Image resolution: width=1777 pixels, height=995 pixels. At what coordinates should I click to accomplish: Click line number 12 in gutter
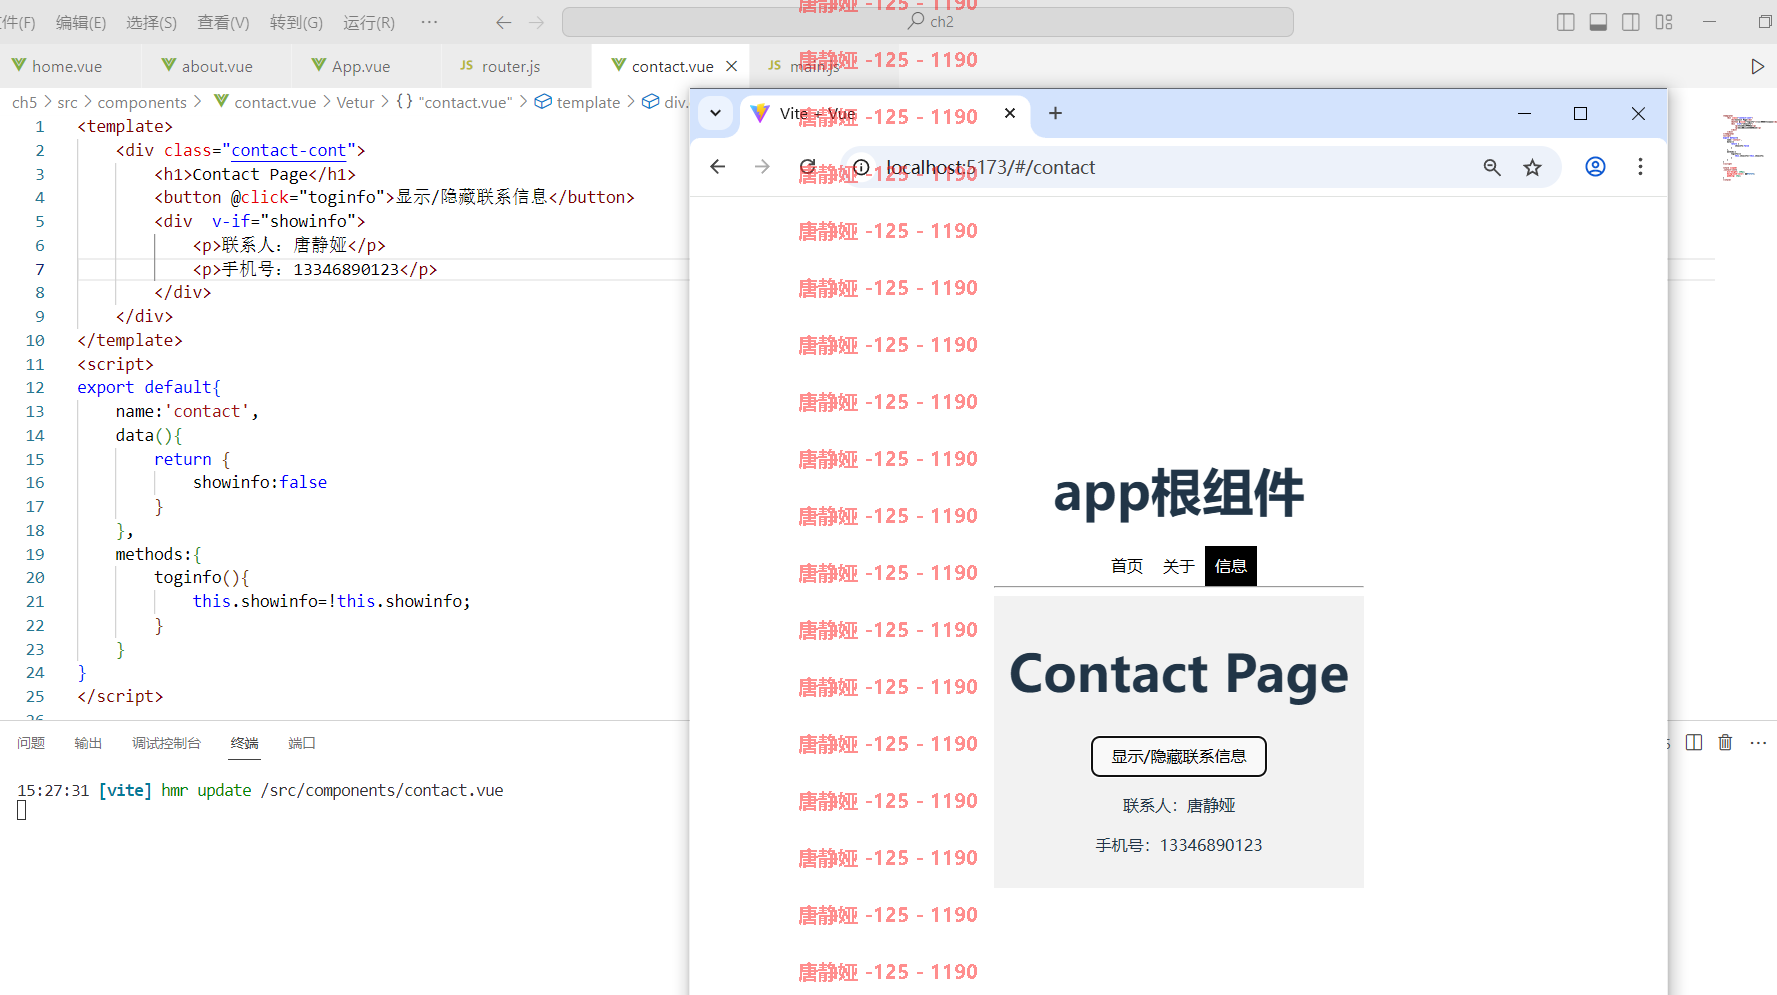click(x=35, y=388)
